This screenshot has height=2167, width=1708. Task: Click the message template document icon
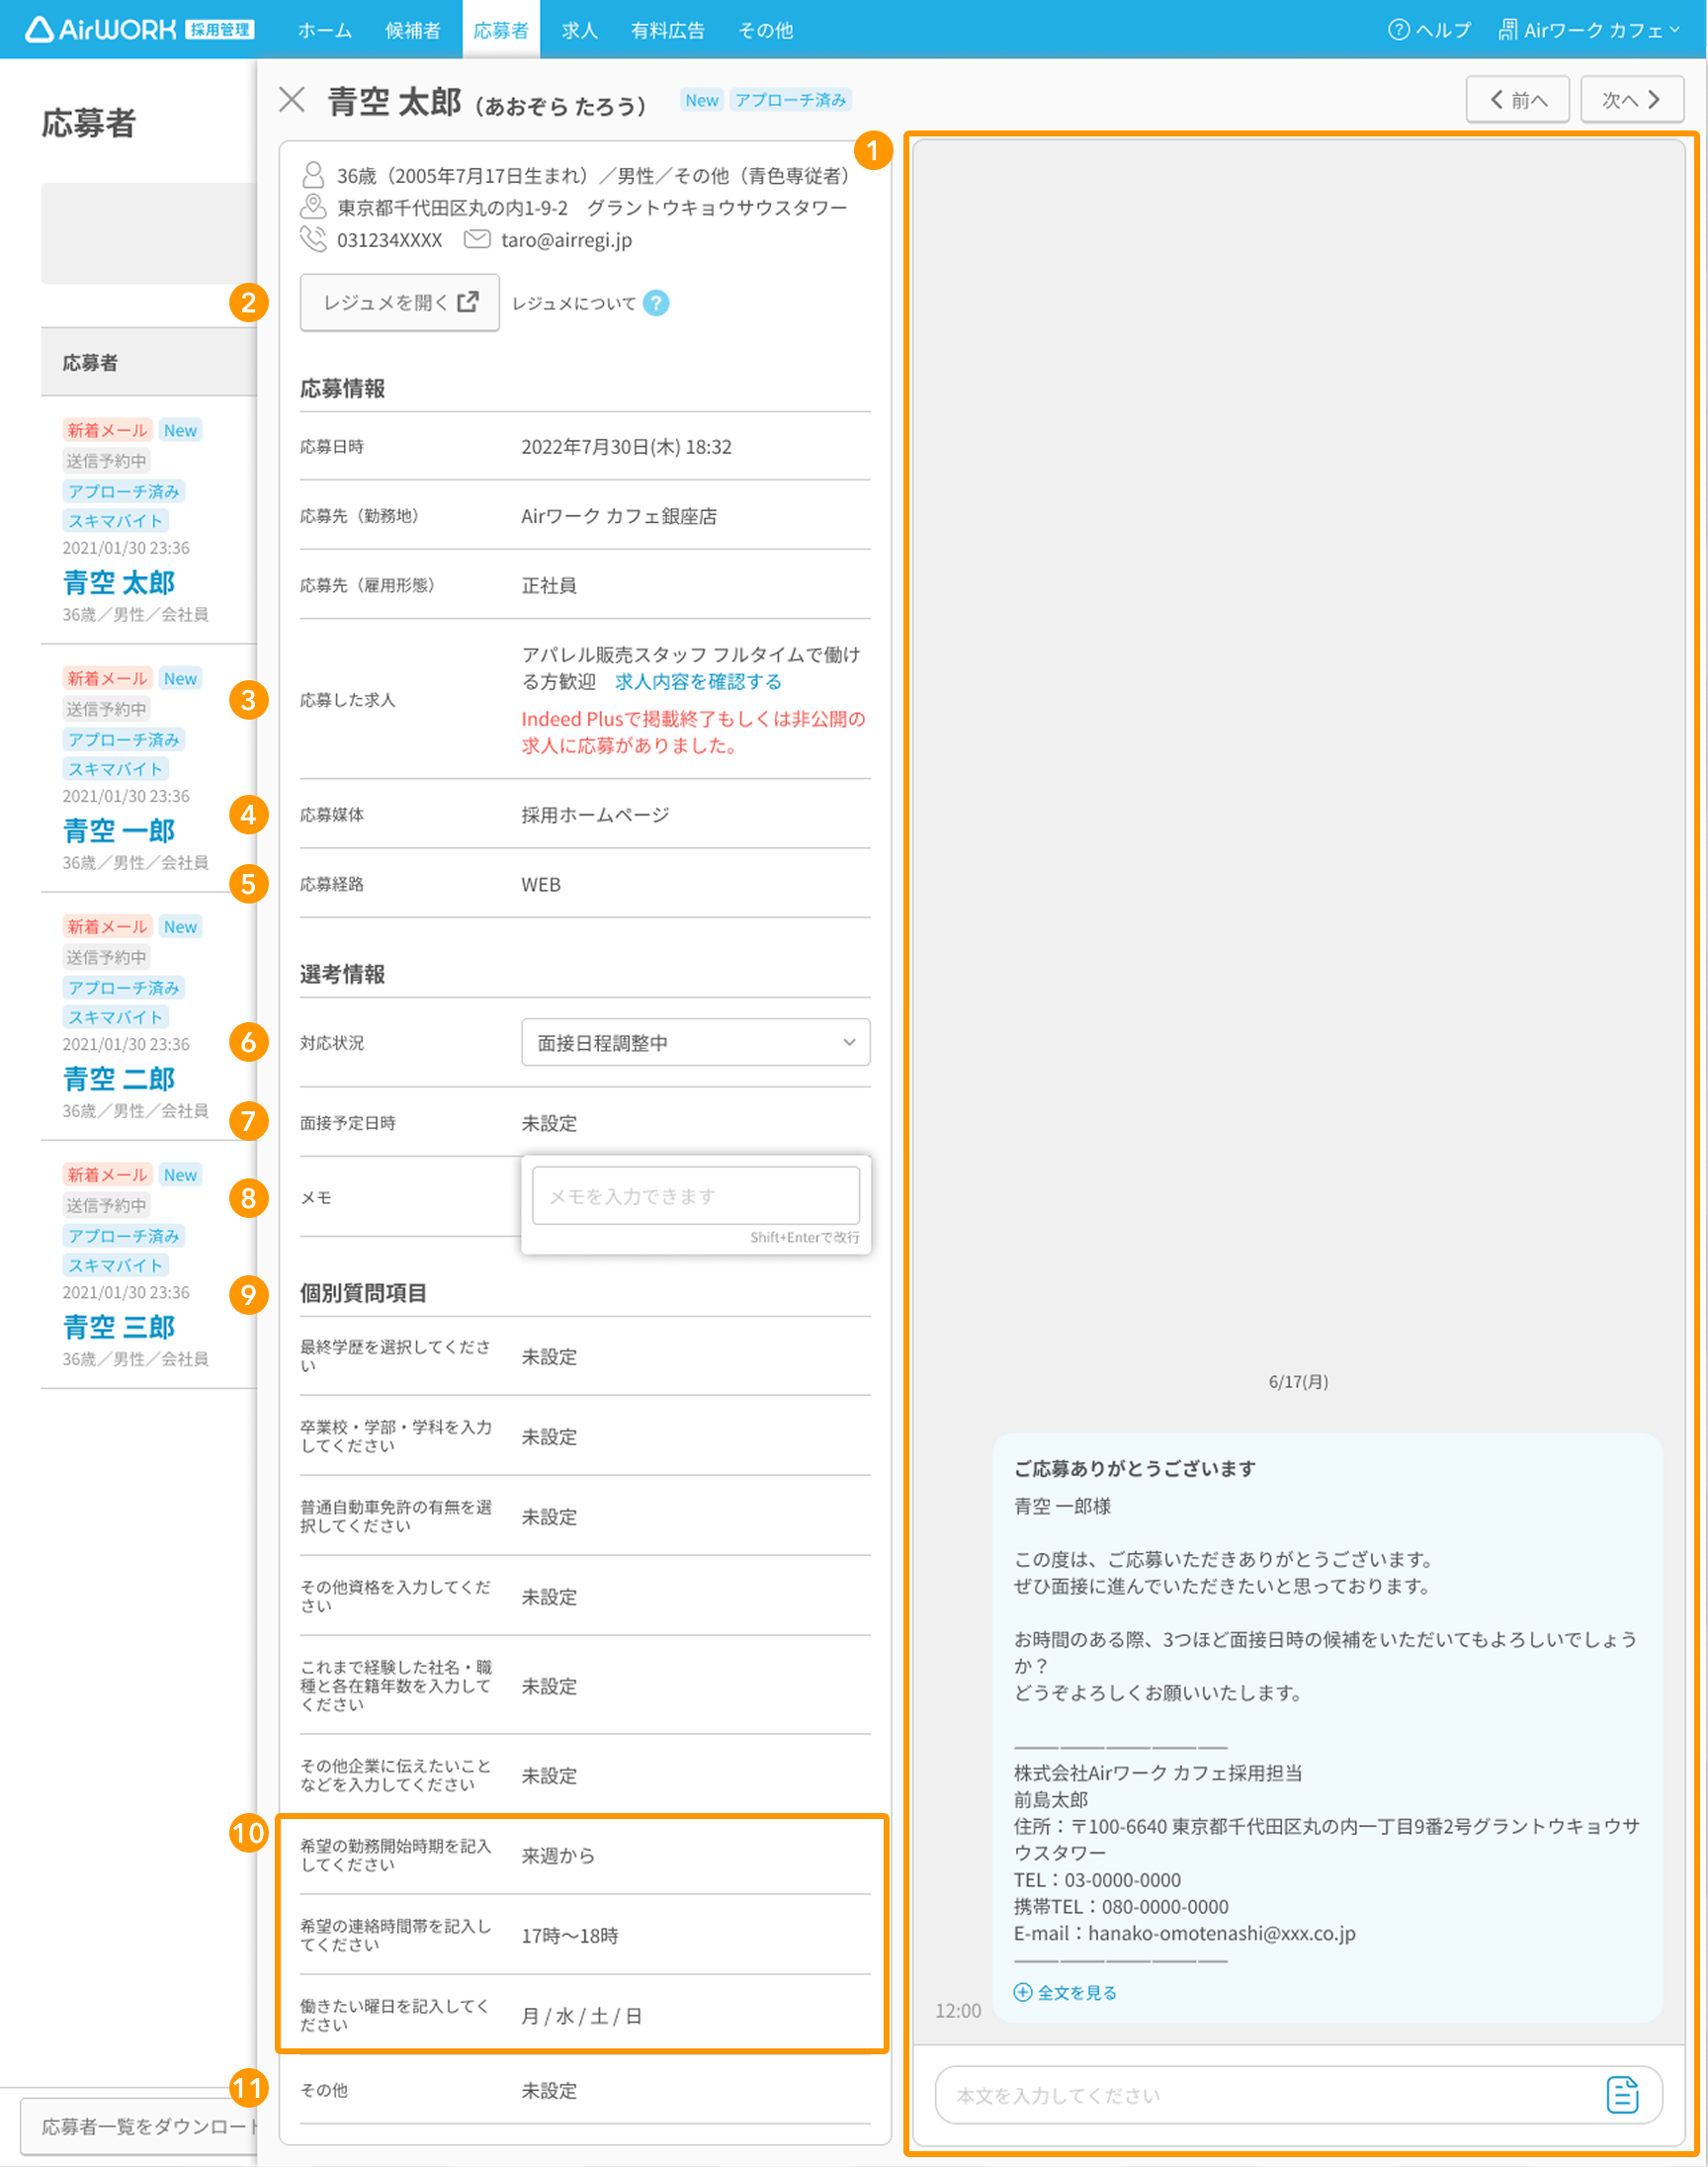point(1621,2094)
